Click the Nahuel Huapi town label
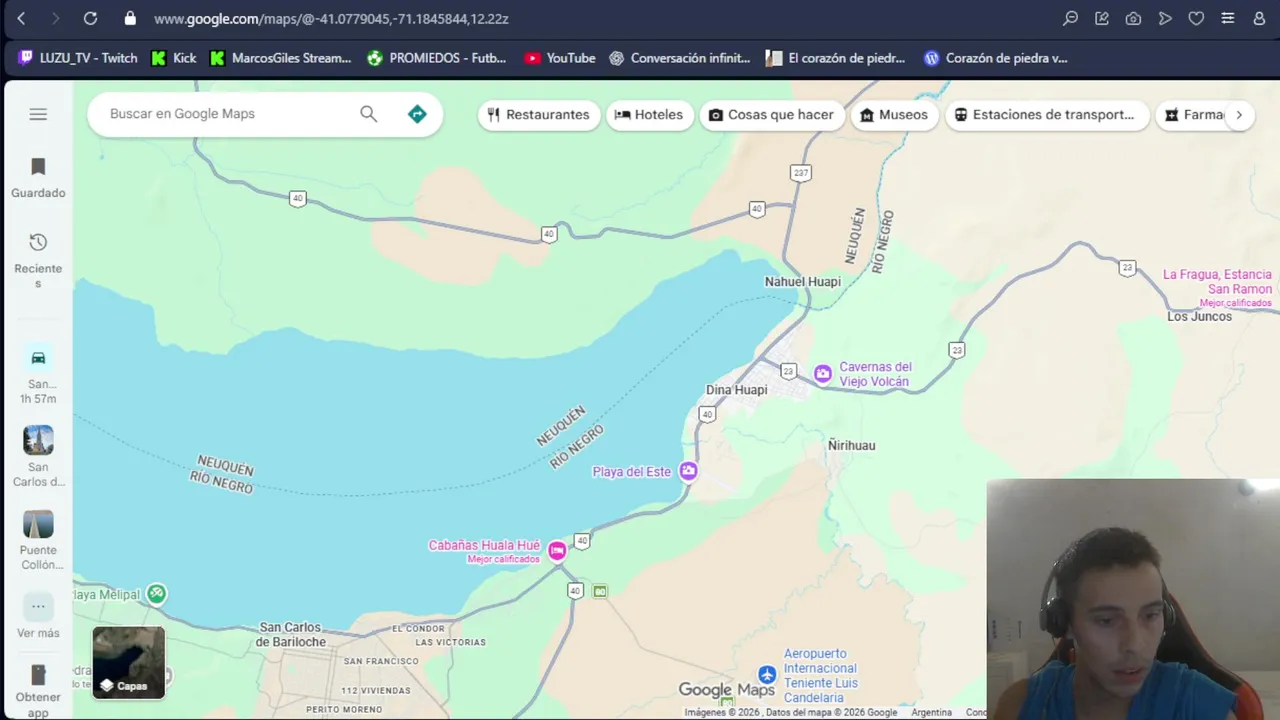Screen dimensions: 1280x720 [803, 282]
